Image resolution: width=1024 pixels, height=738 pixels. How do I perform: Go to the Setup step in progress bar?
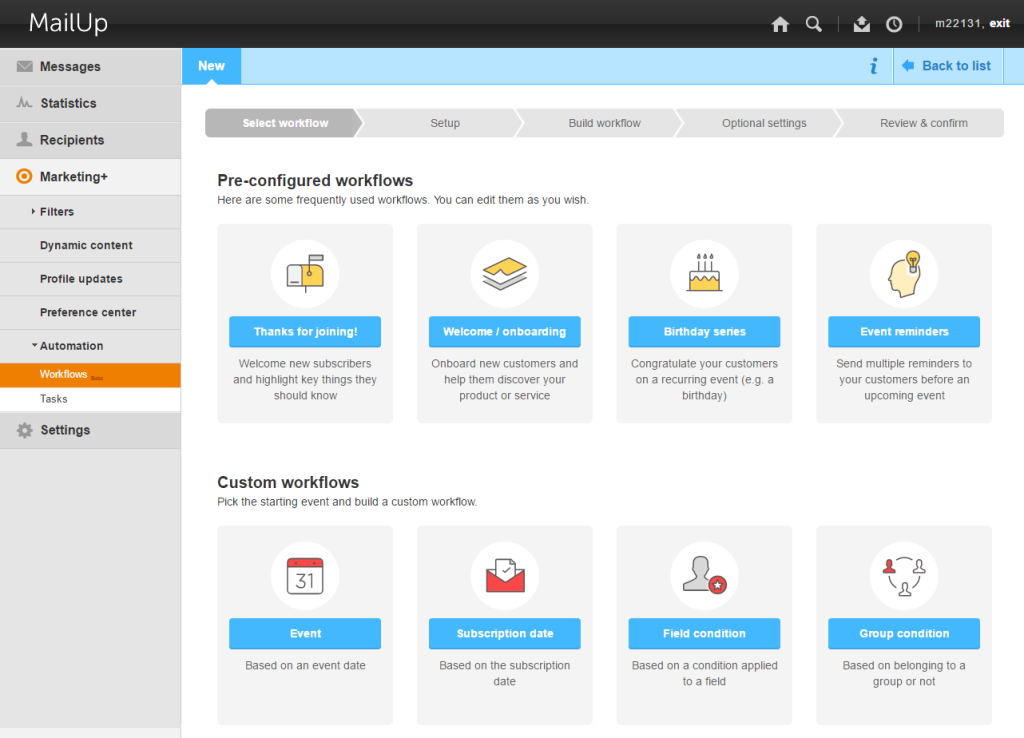tap(445, 123)
